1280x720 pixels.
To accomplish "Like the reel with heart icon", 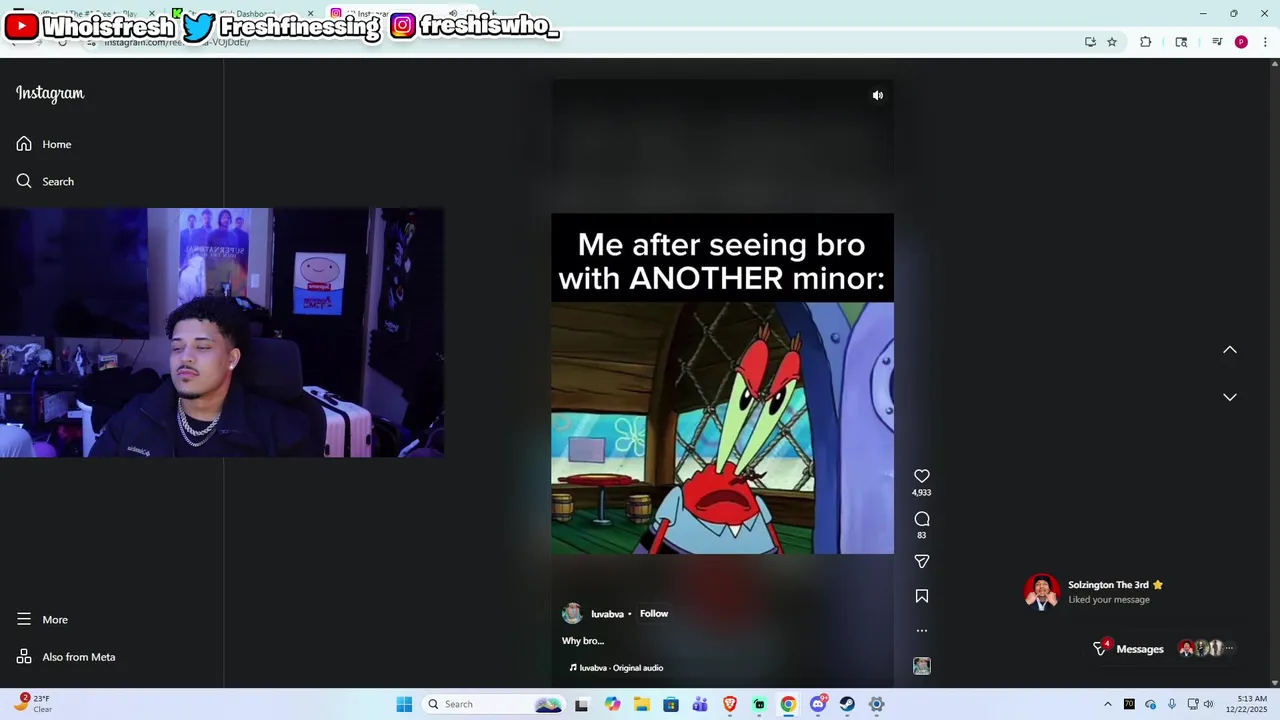I will (x=922, y=476).
